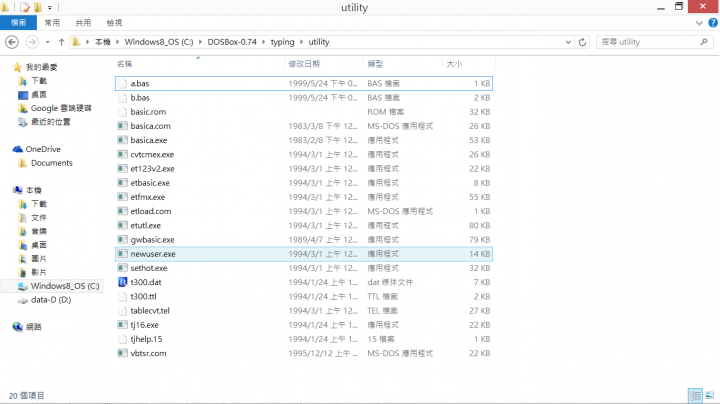The height and width of the screenshot is (404, 720).
Task: Select file basica.exe
Action: coord(304,140)
